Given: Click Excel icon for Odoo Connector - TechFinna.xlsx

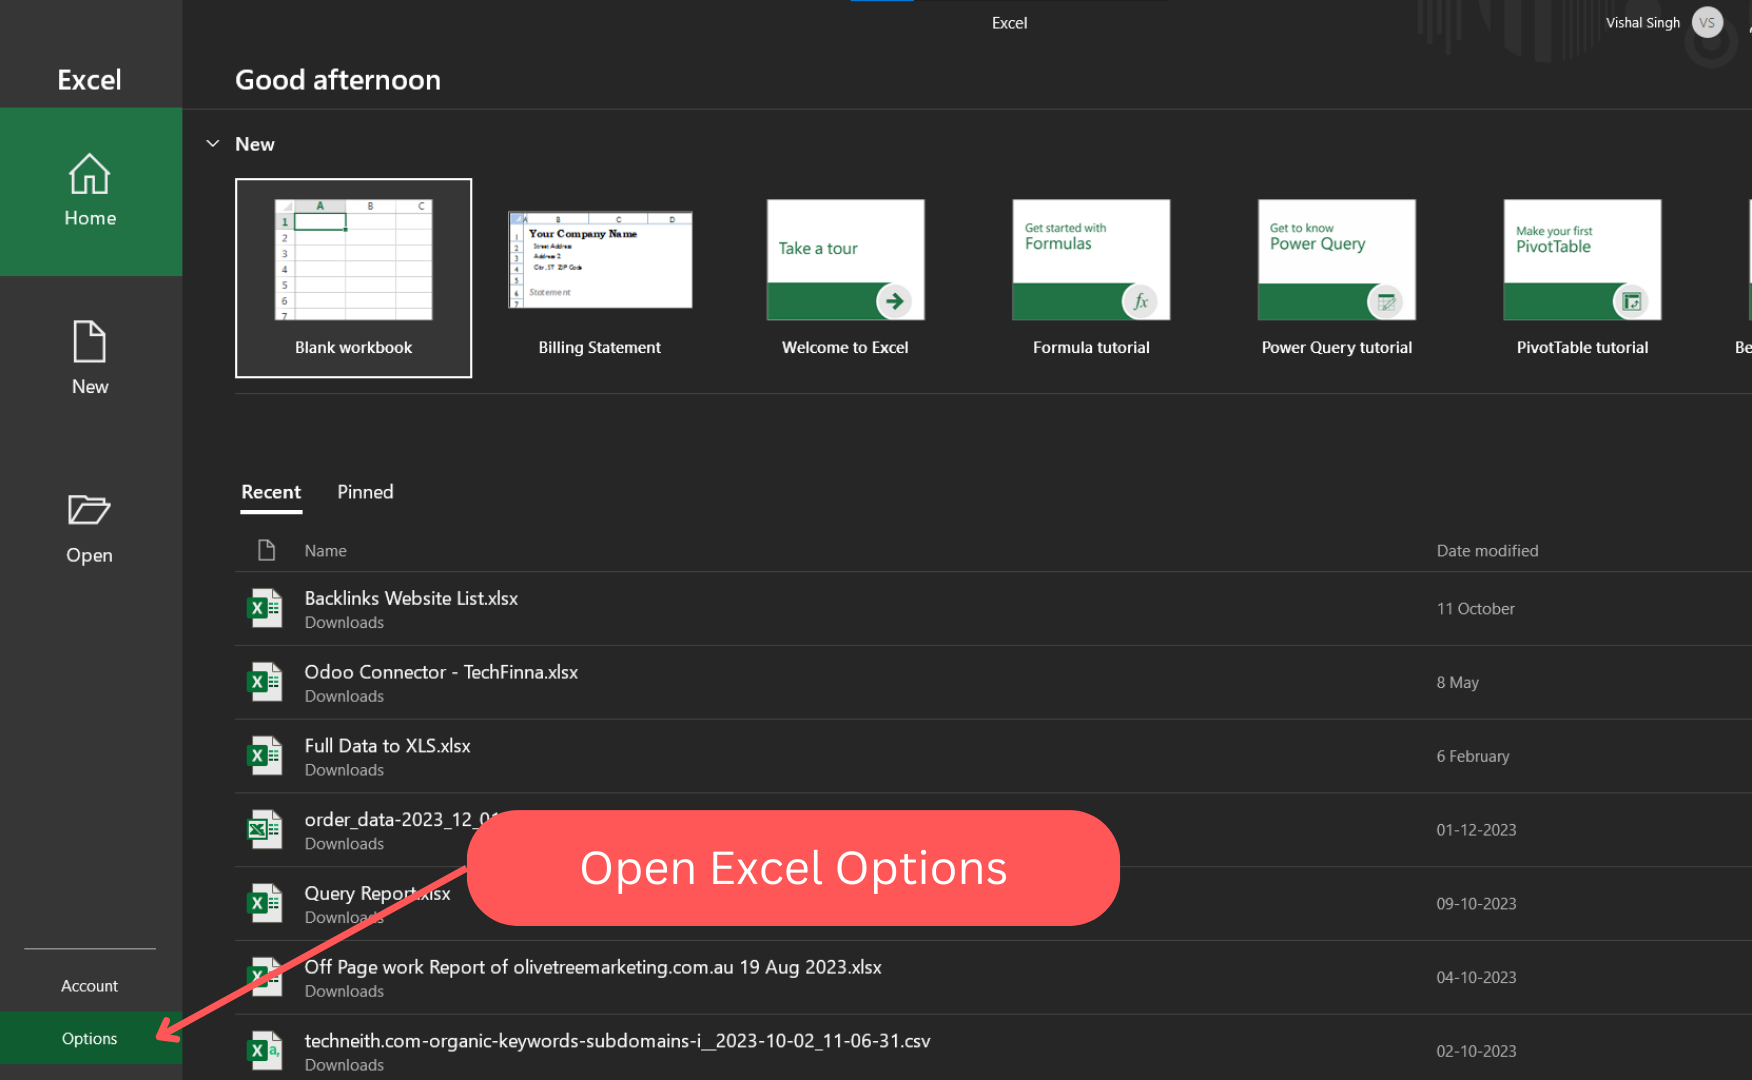Looking at the screenshot, I should pos(265,682).
